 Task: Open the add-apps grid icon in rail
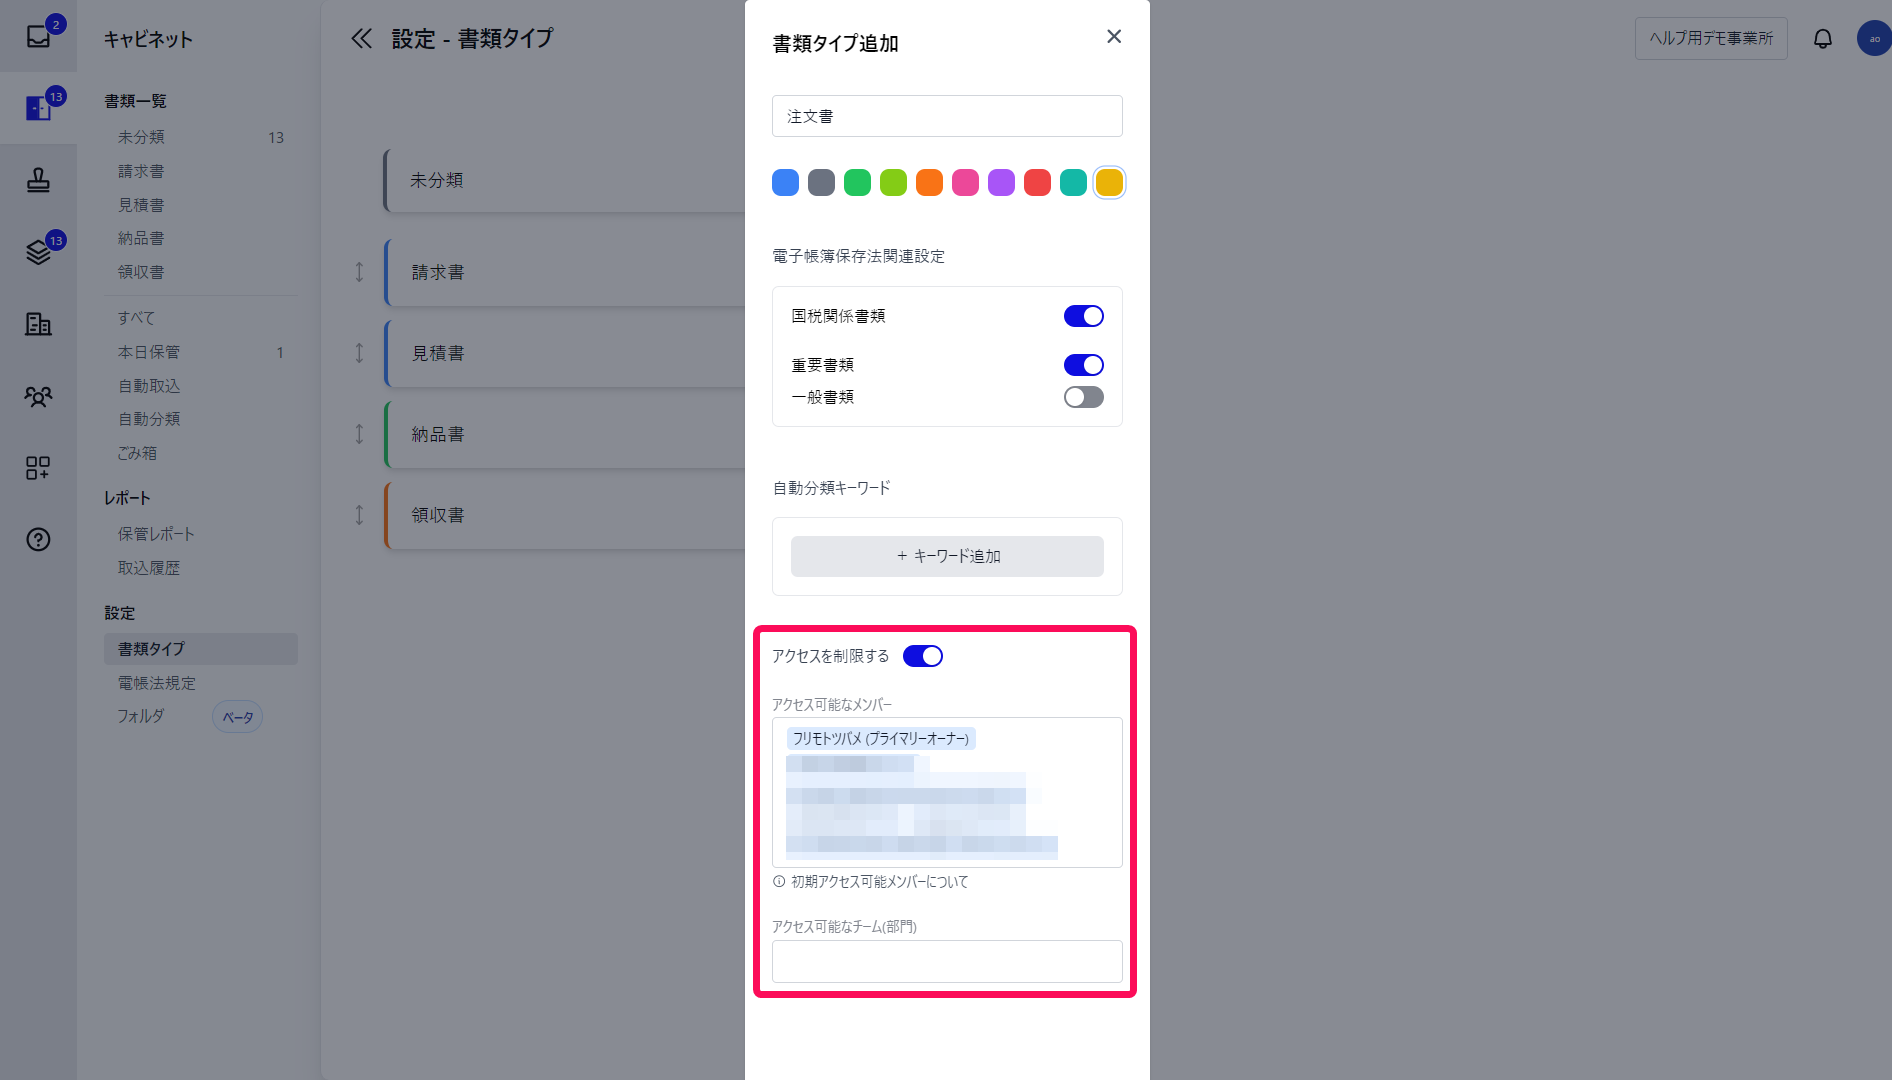tap(38, 468)
